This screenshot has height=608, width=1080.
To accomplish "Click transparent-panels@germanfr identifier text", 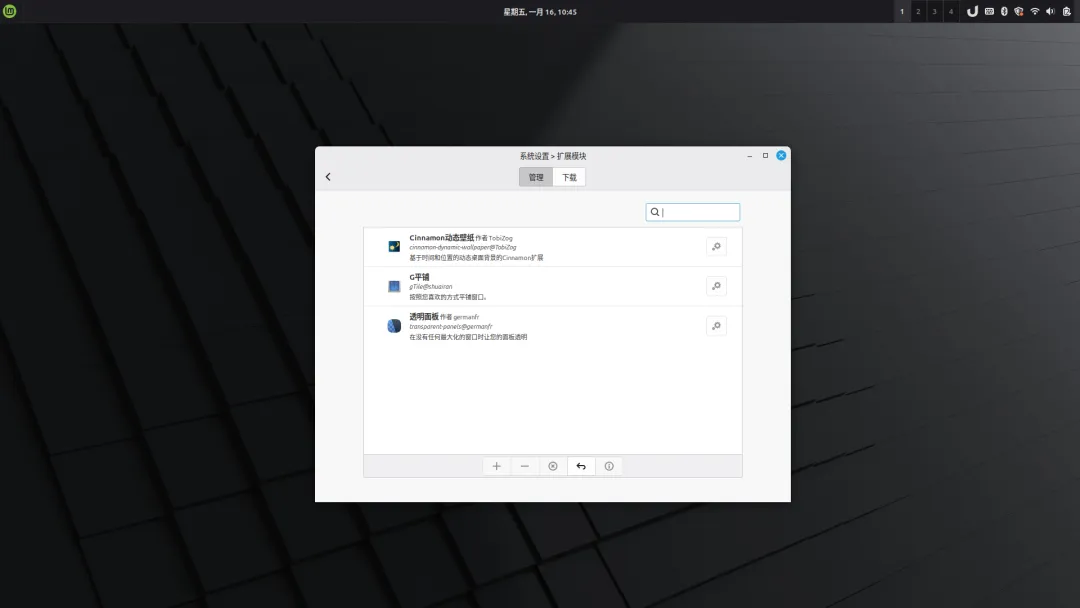I will pyautogui.click(x=450, y=326).
